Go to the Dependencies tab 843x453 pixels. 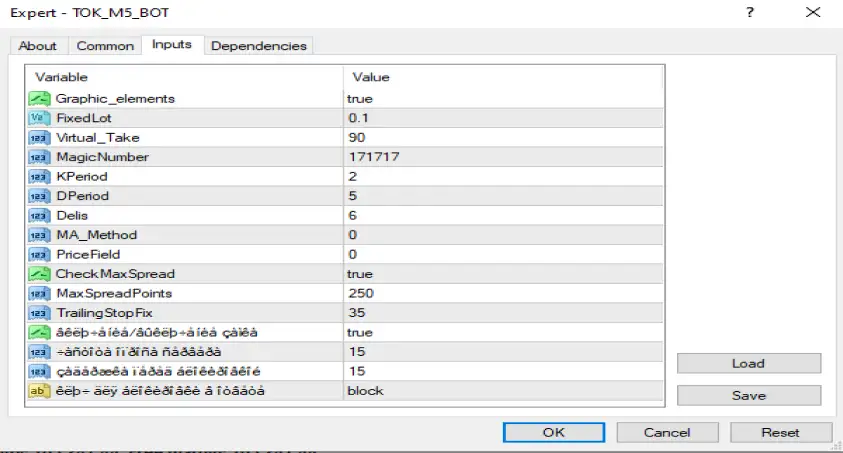tap(260, 46)
